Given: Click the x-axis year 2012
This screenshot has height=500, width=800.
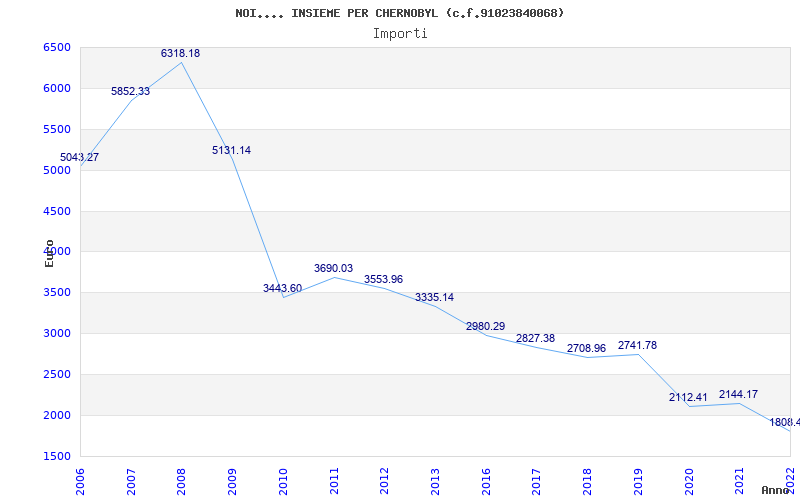Looking at the screenshot, I should click(x=385, y=481).
